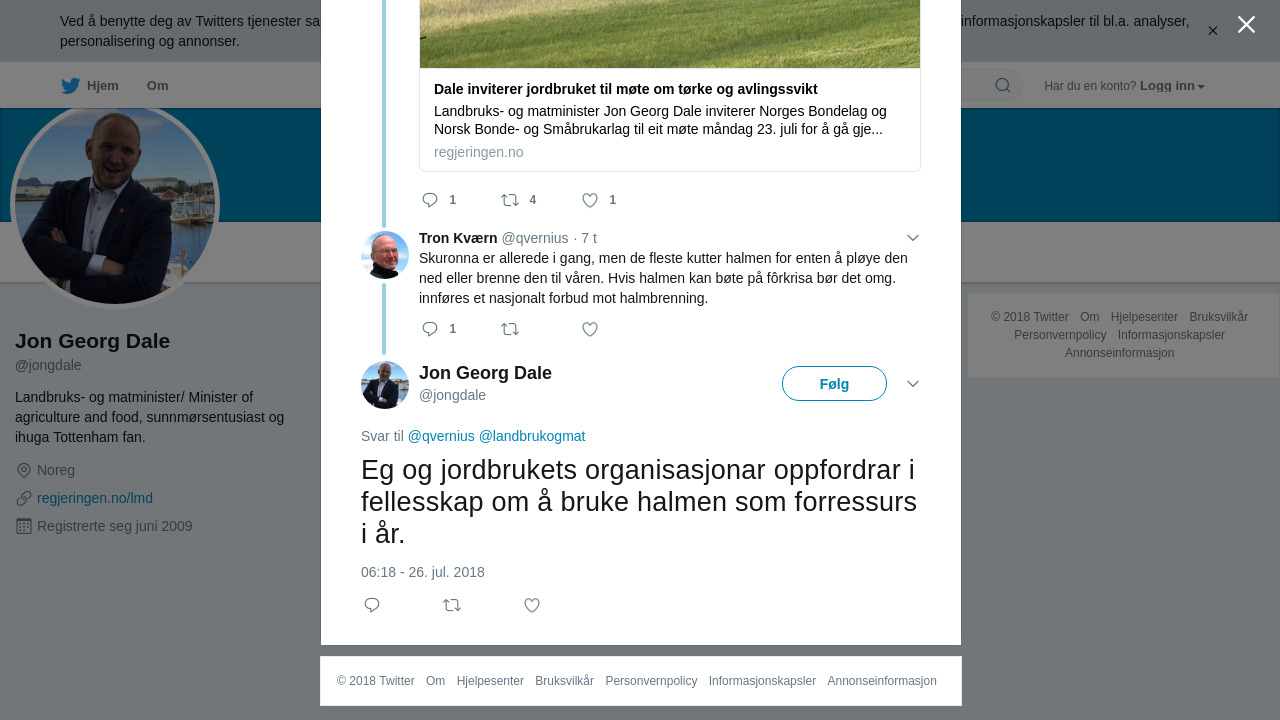Open the Om navigation item
The image size is (1280, 720).
tap(157, 86)
